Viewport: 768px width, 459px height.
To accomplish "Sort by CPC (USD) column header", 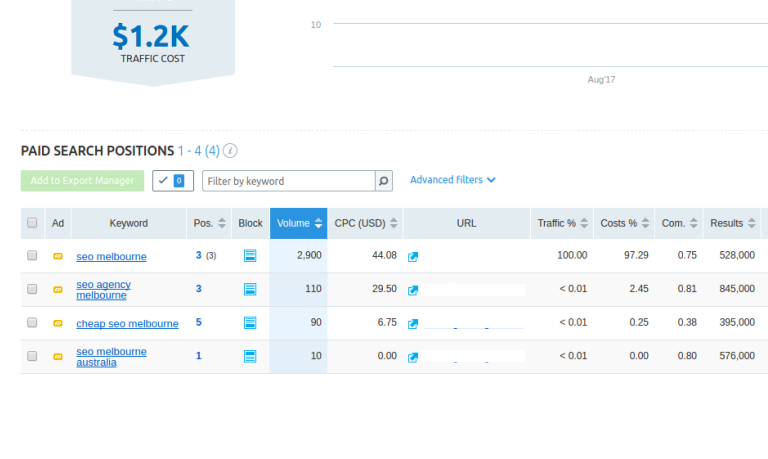I will pyautogui.click(x=365, y=223).
